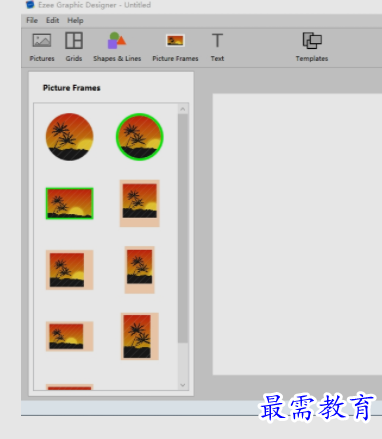Screen dimensions: 382x439
Task: Pick the polaroid frame beside the green rectangle
Action: click(140, 203)
